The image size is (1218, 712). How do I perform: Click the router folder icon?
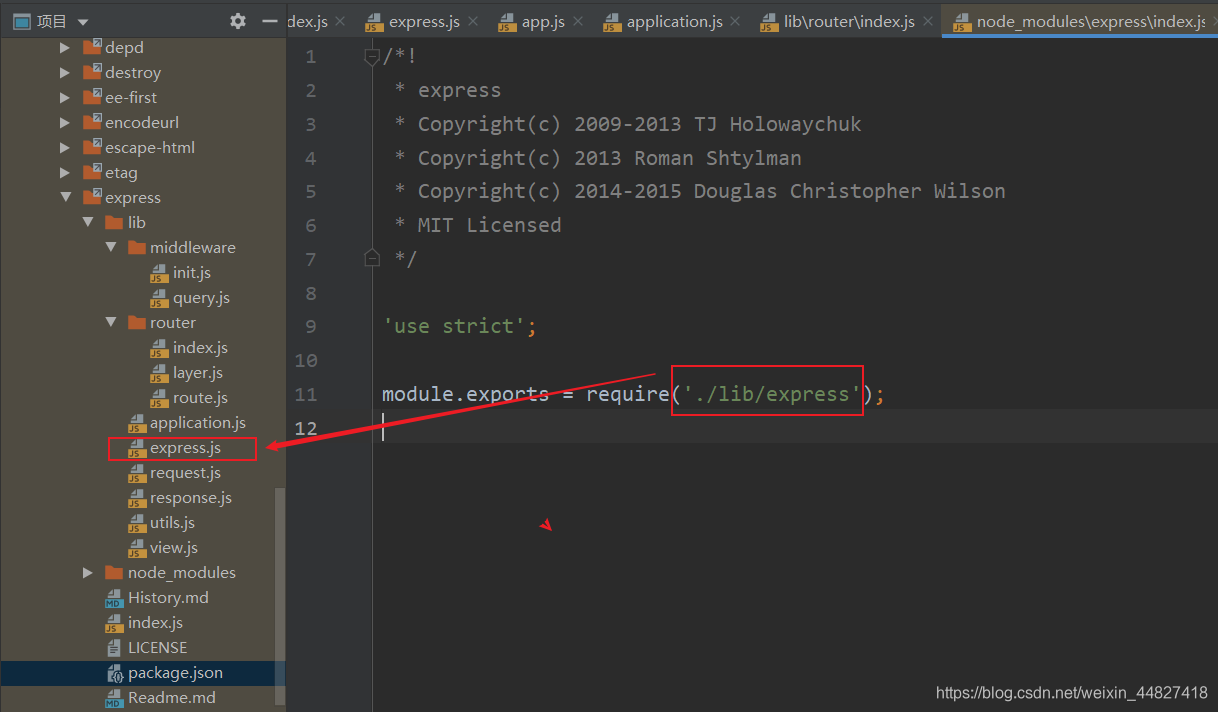click(137, 322)
